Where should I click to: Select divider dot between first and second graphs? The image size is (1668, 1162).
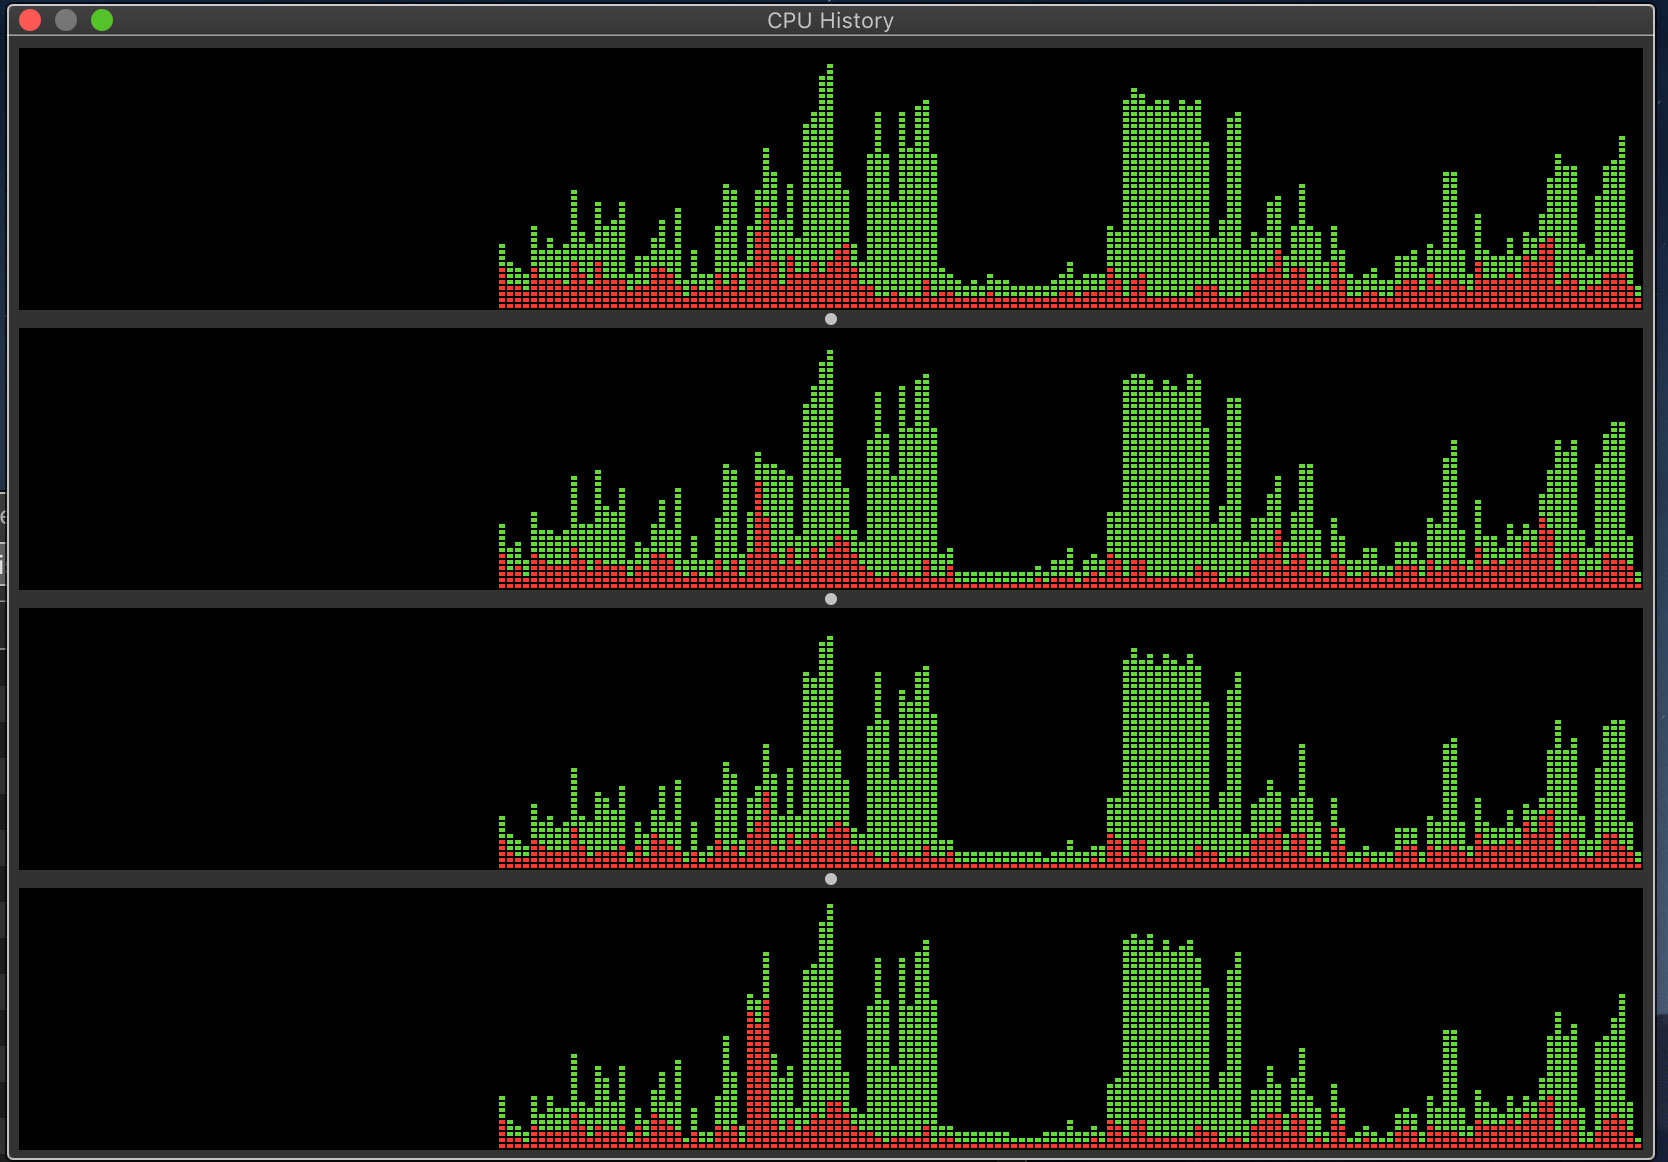tap(831, 319)
